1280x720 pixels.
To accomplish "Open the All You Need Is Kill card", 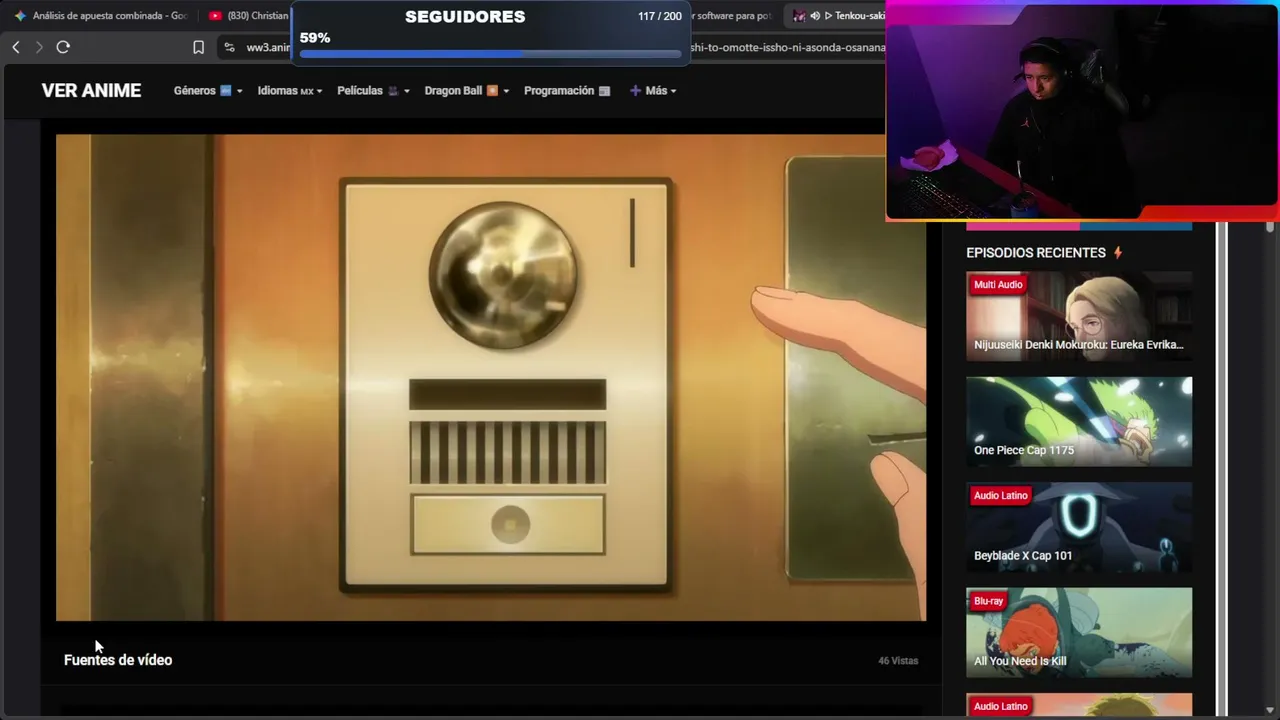I will coord(1079,633).
